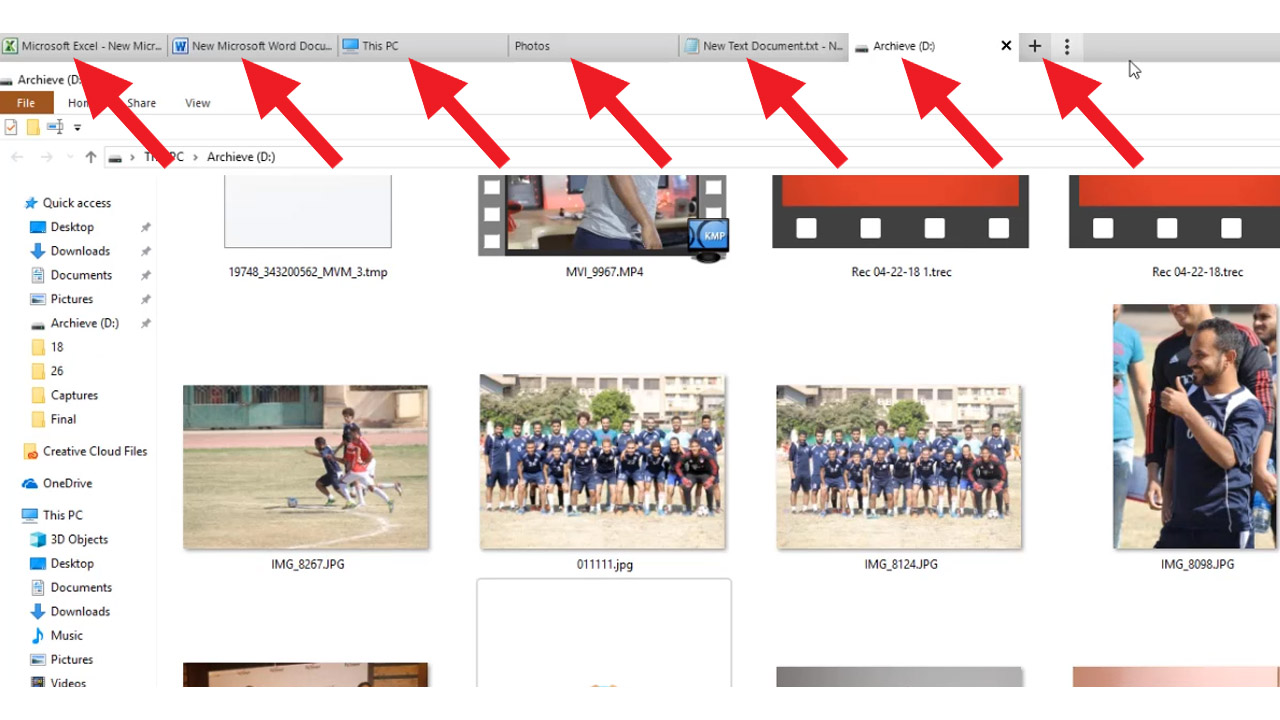
Task: Switch to the View ribbon tab
Action: [x=197, y=102]
